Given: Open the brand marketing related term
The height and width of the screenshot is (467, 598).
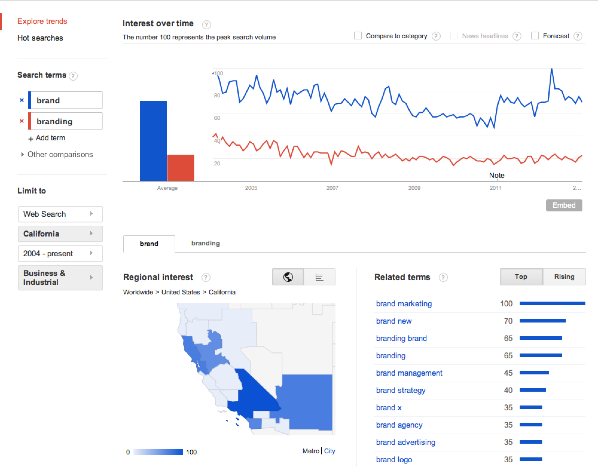Looking at the screenshot, I should [x=404, y=303].
